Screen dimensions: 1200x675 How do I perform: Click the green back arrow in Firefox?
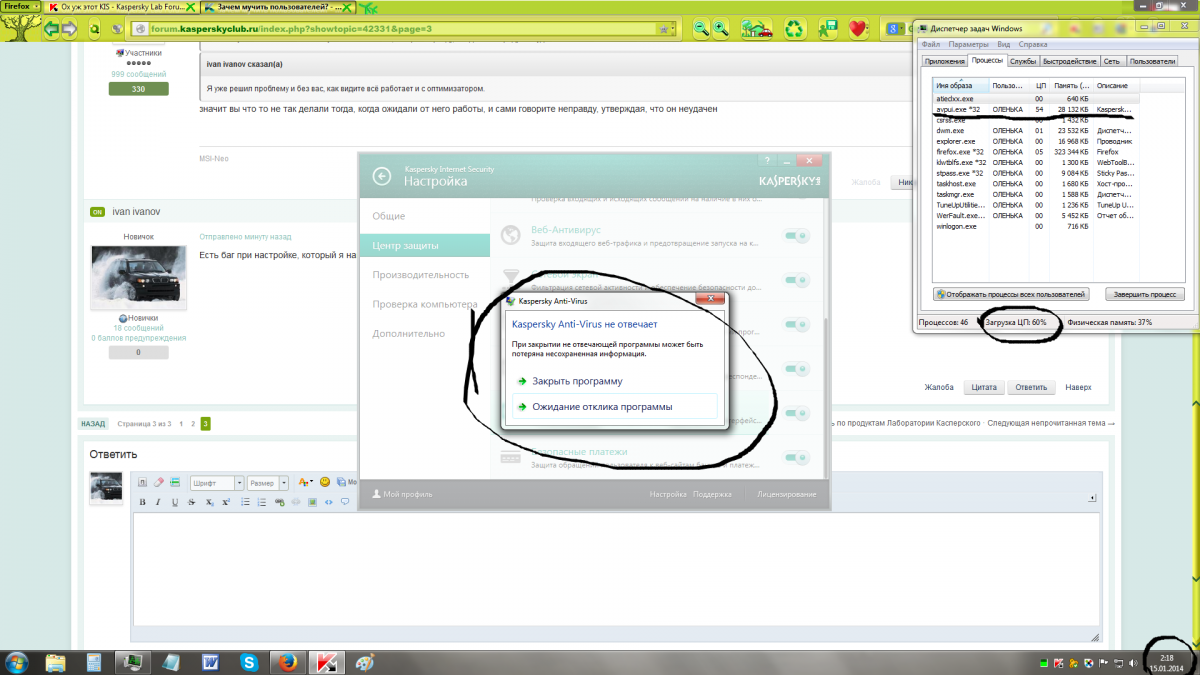pos(50,29)
